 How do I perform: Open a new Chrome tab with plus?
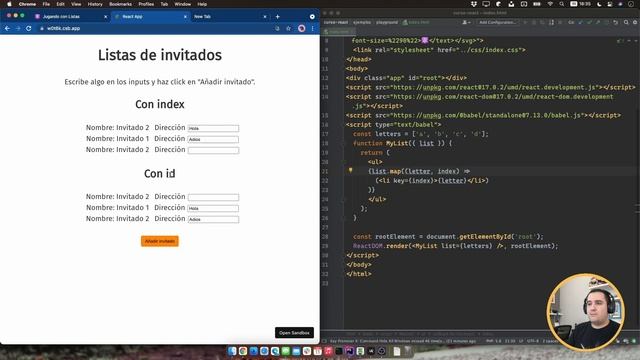[278, 17]
